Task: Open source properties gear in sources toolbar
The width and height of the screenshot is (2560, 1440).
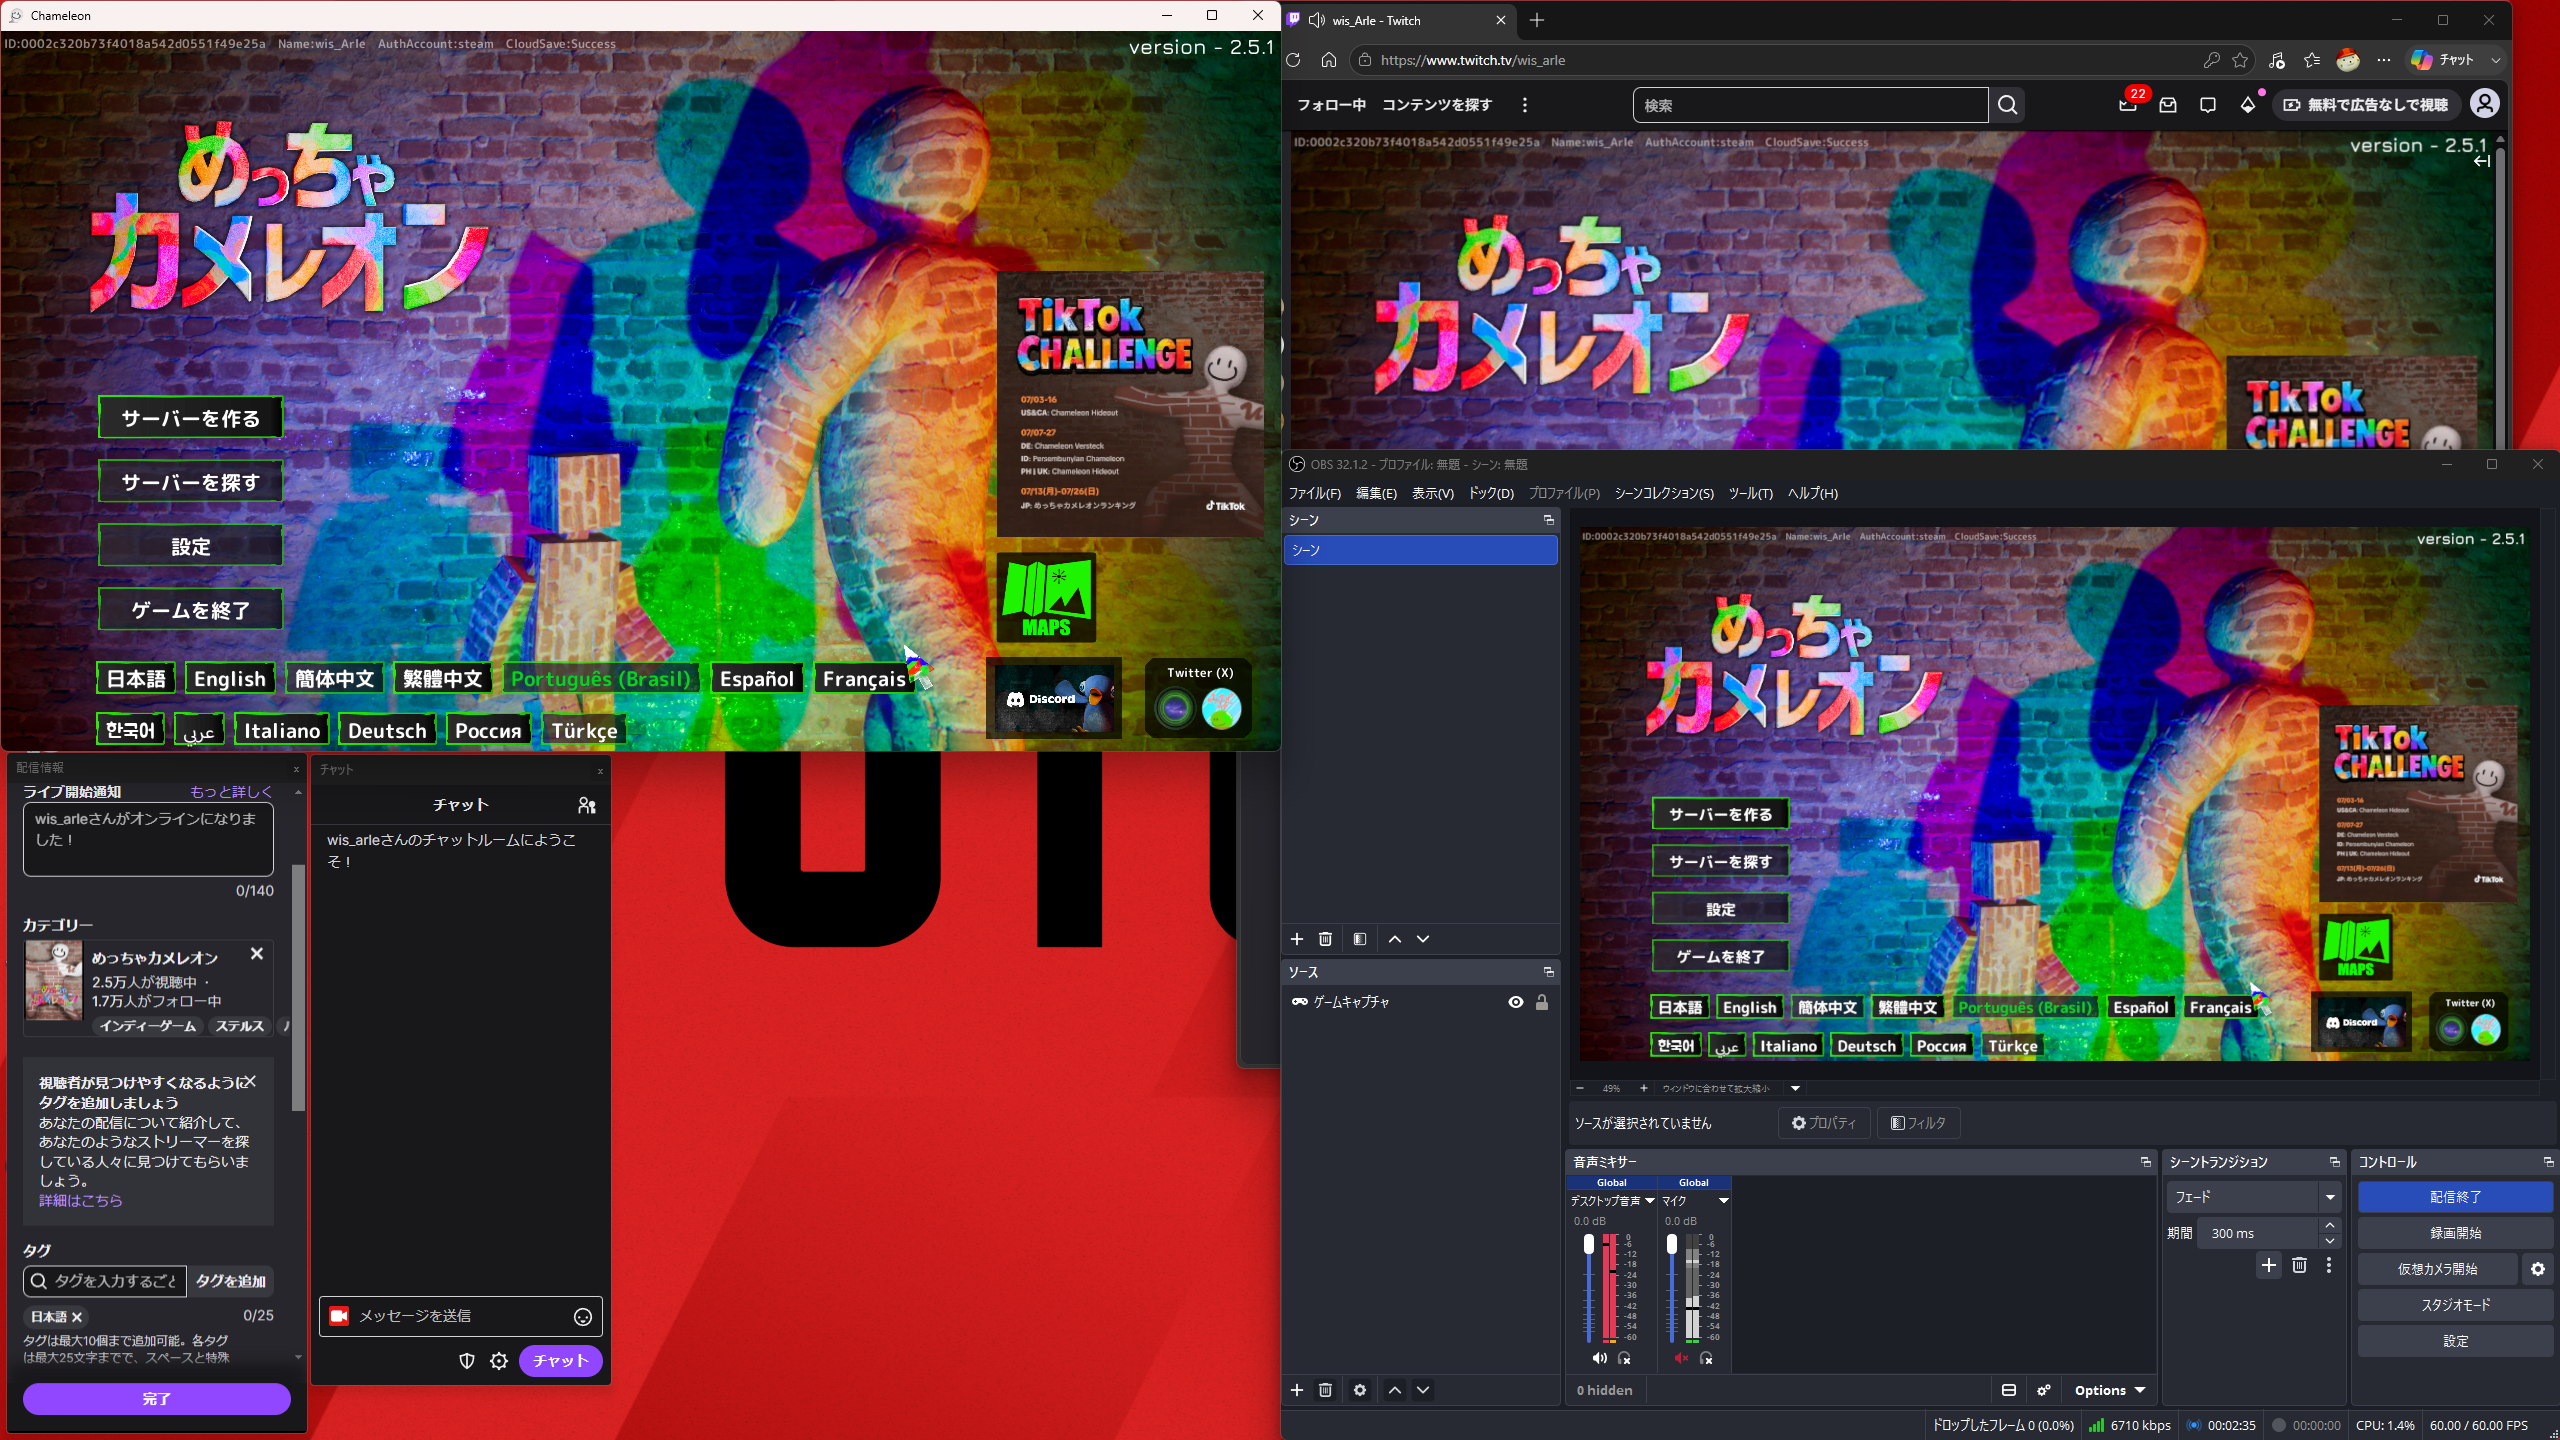Action: point(1360,1390)
